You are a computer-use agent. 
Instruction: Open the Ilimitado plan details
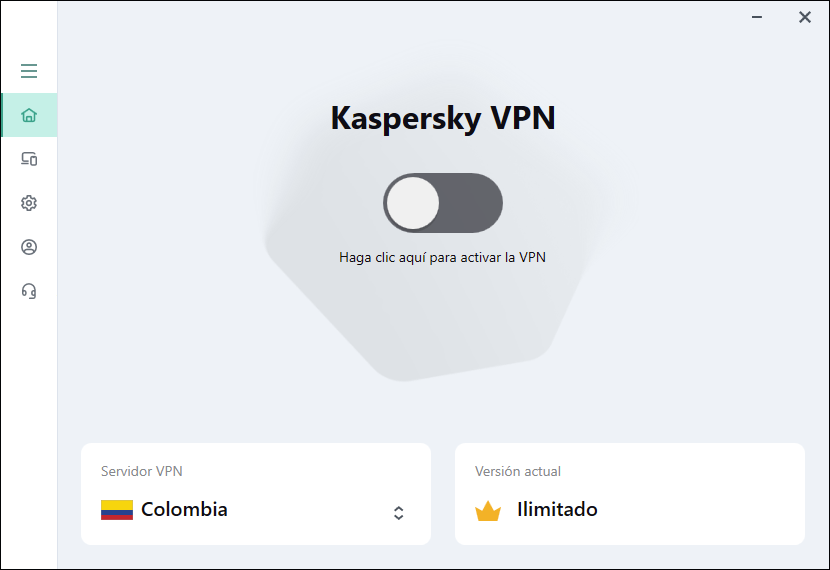(x=557, y=509)
